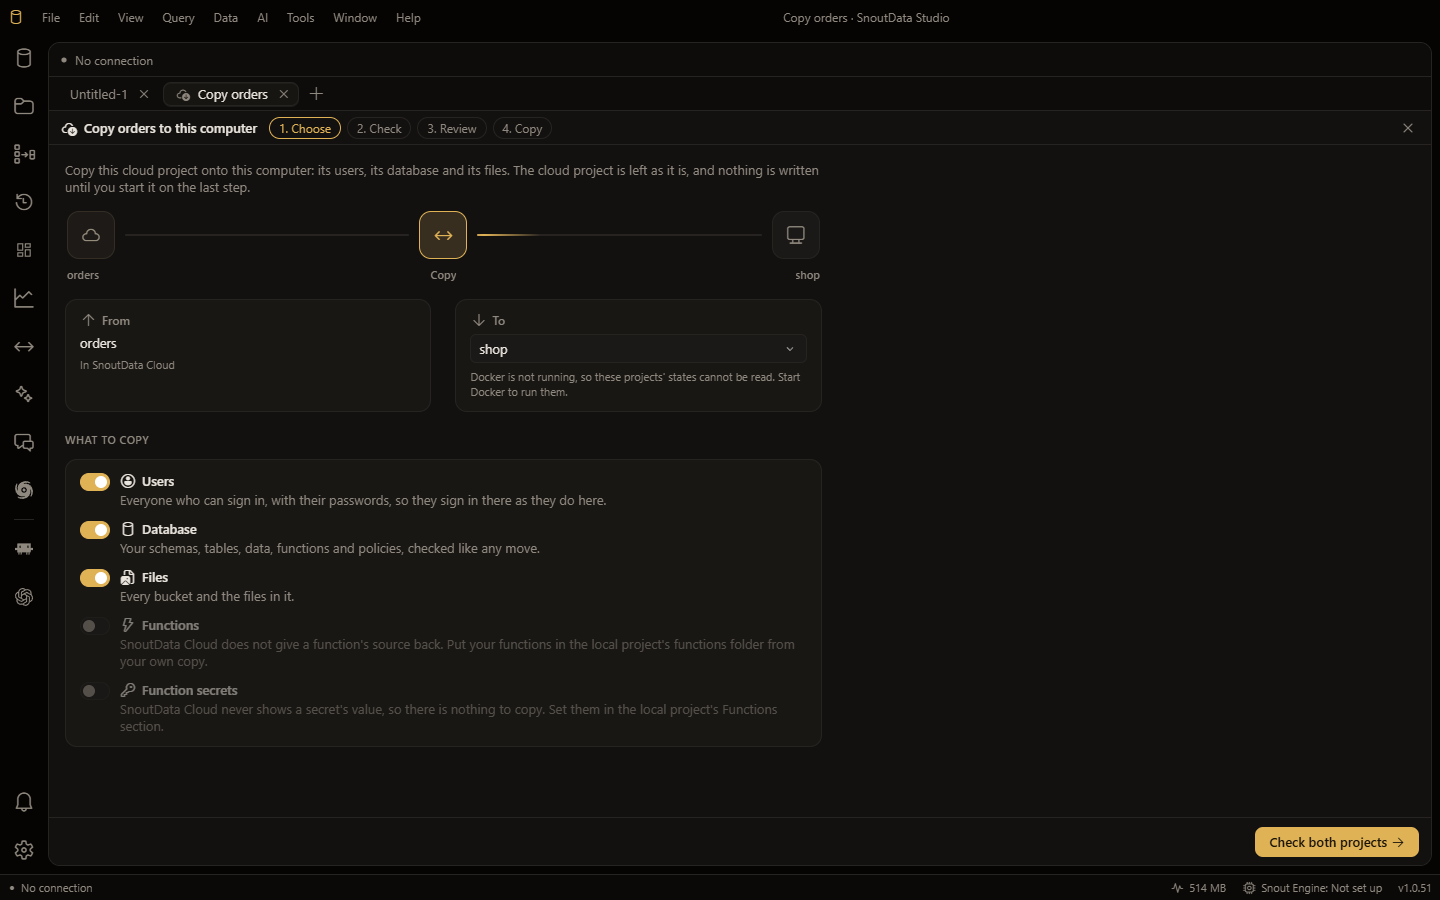
Task: Open the AI menu
Action: 263,18
